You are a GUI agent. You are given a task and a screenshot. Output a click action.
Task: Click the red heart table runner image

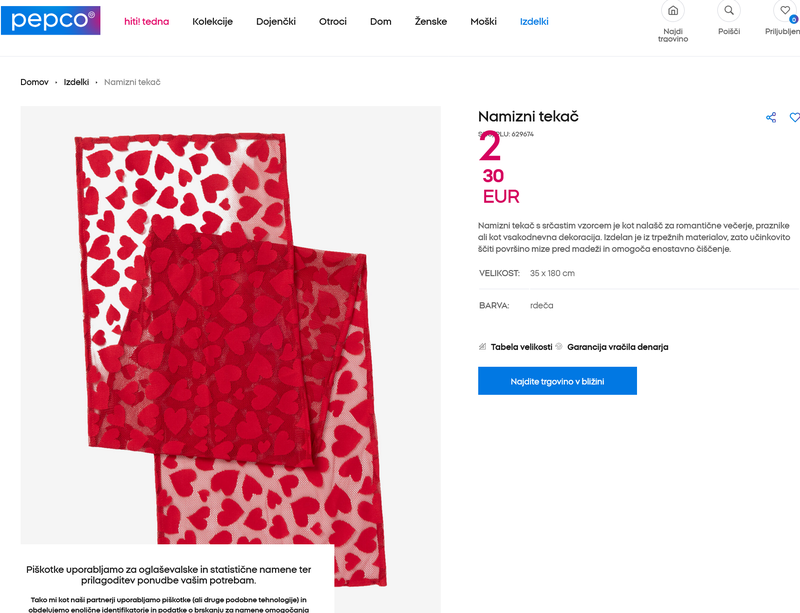[230, 330]
